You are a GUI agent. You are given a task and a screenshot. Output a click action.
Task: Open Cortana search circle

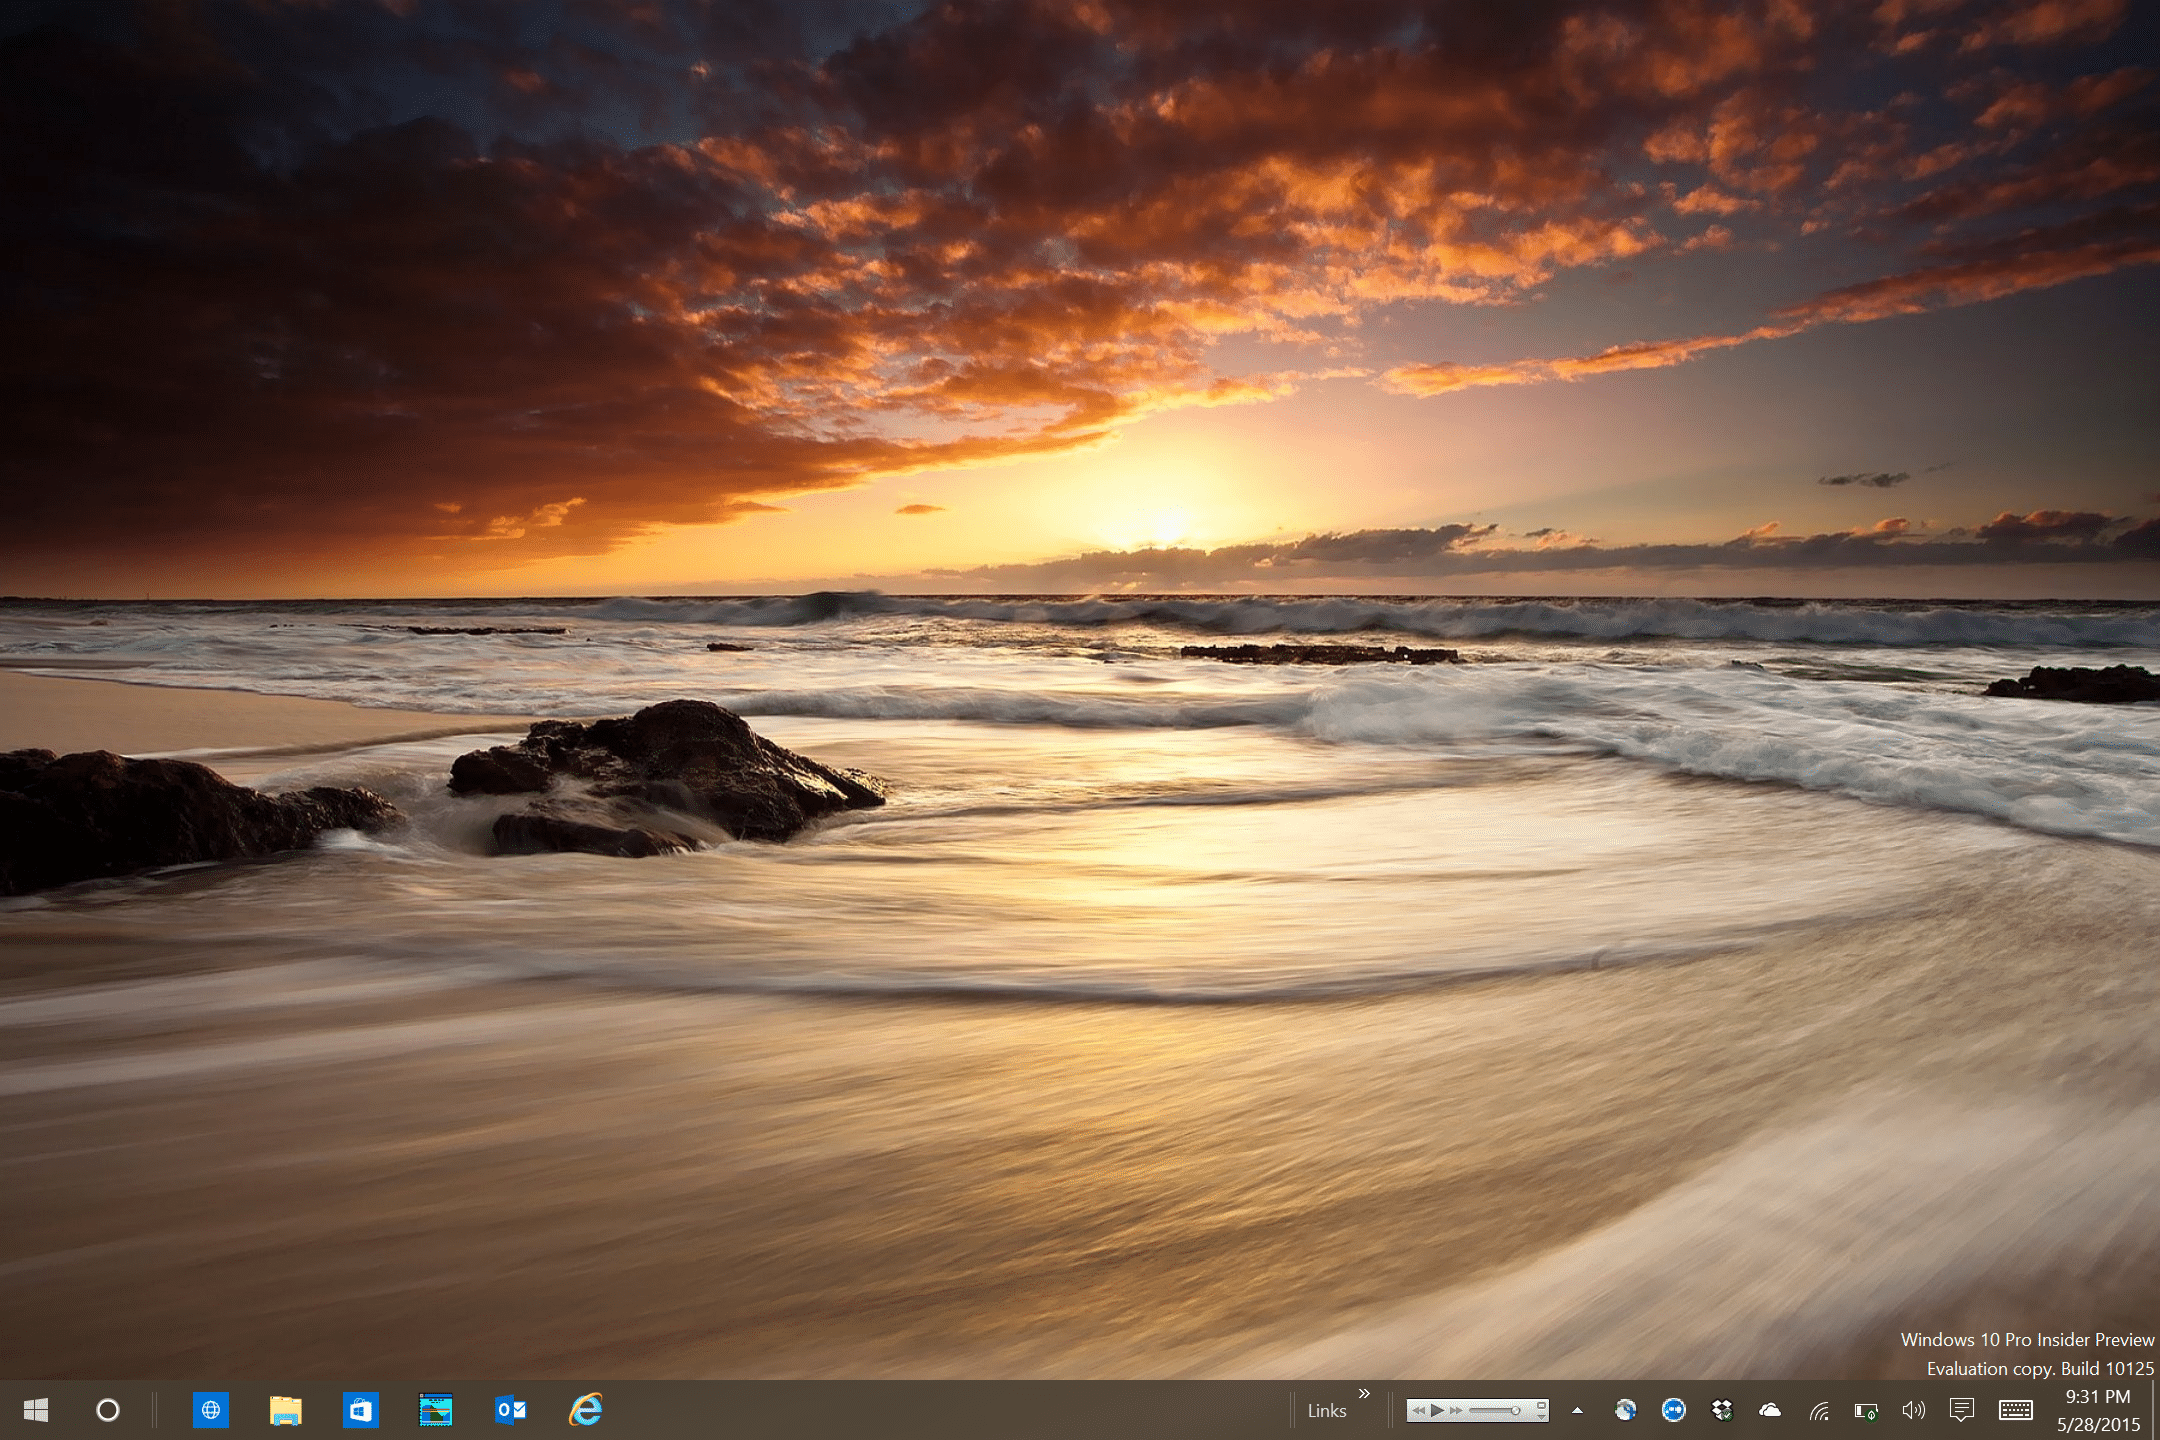pyautogui.click(x=108, y=1410)
